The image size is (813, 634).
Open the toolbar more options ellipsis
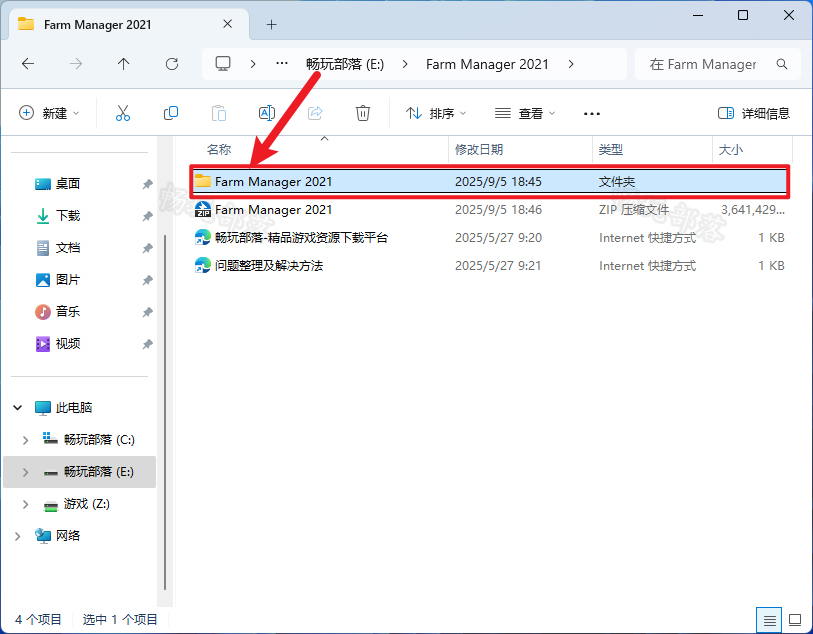coord(592,114)
